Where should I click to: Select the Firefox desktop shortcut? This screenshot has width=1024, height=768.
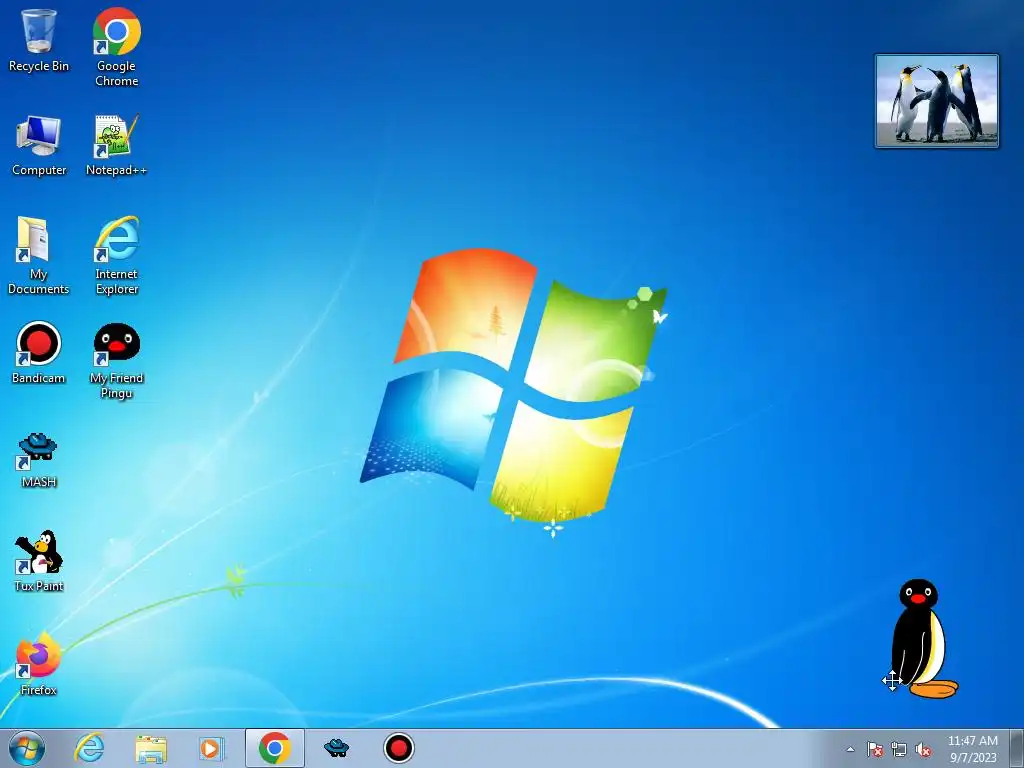pyautogui.click(x=39, y=664)
